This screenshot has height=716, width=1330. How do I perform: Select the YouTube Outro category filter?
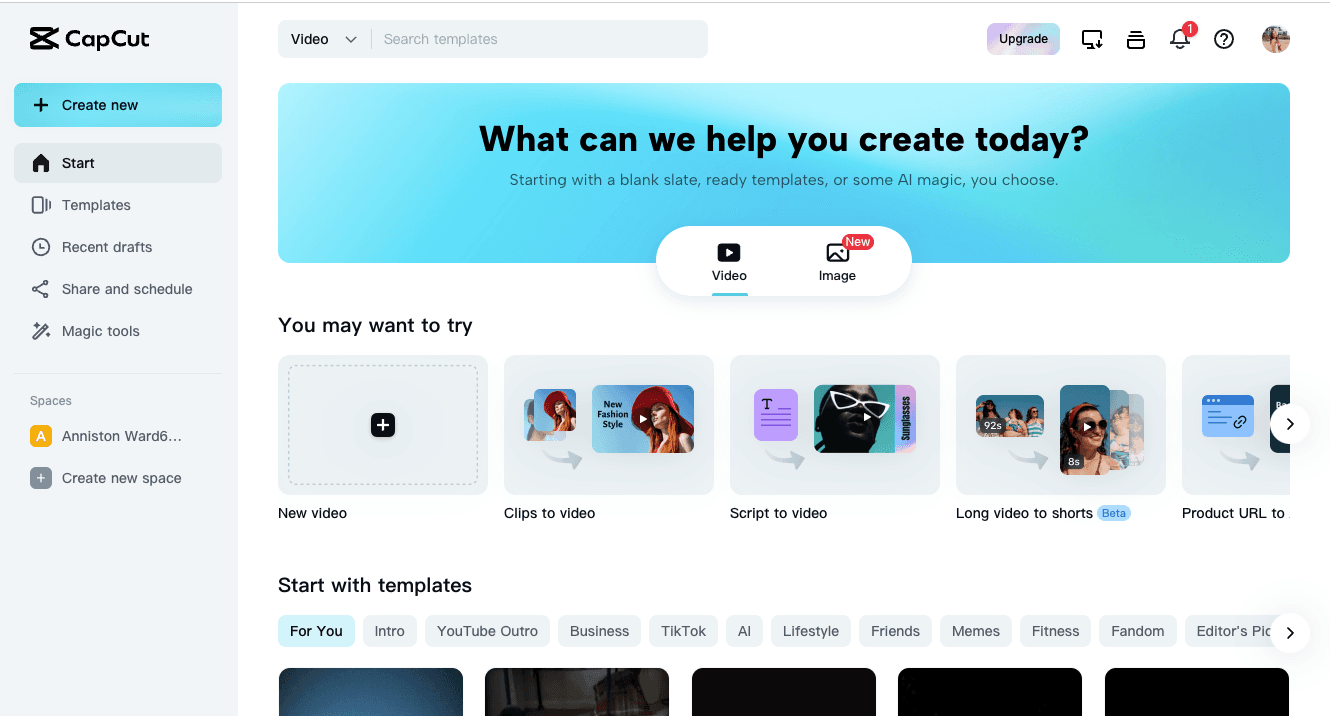487,631
